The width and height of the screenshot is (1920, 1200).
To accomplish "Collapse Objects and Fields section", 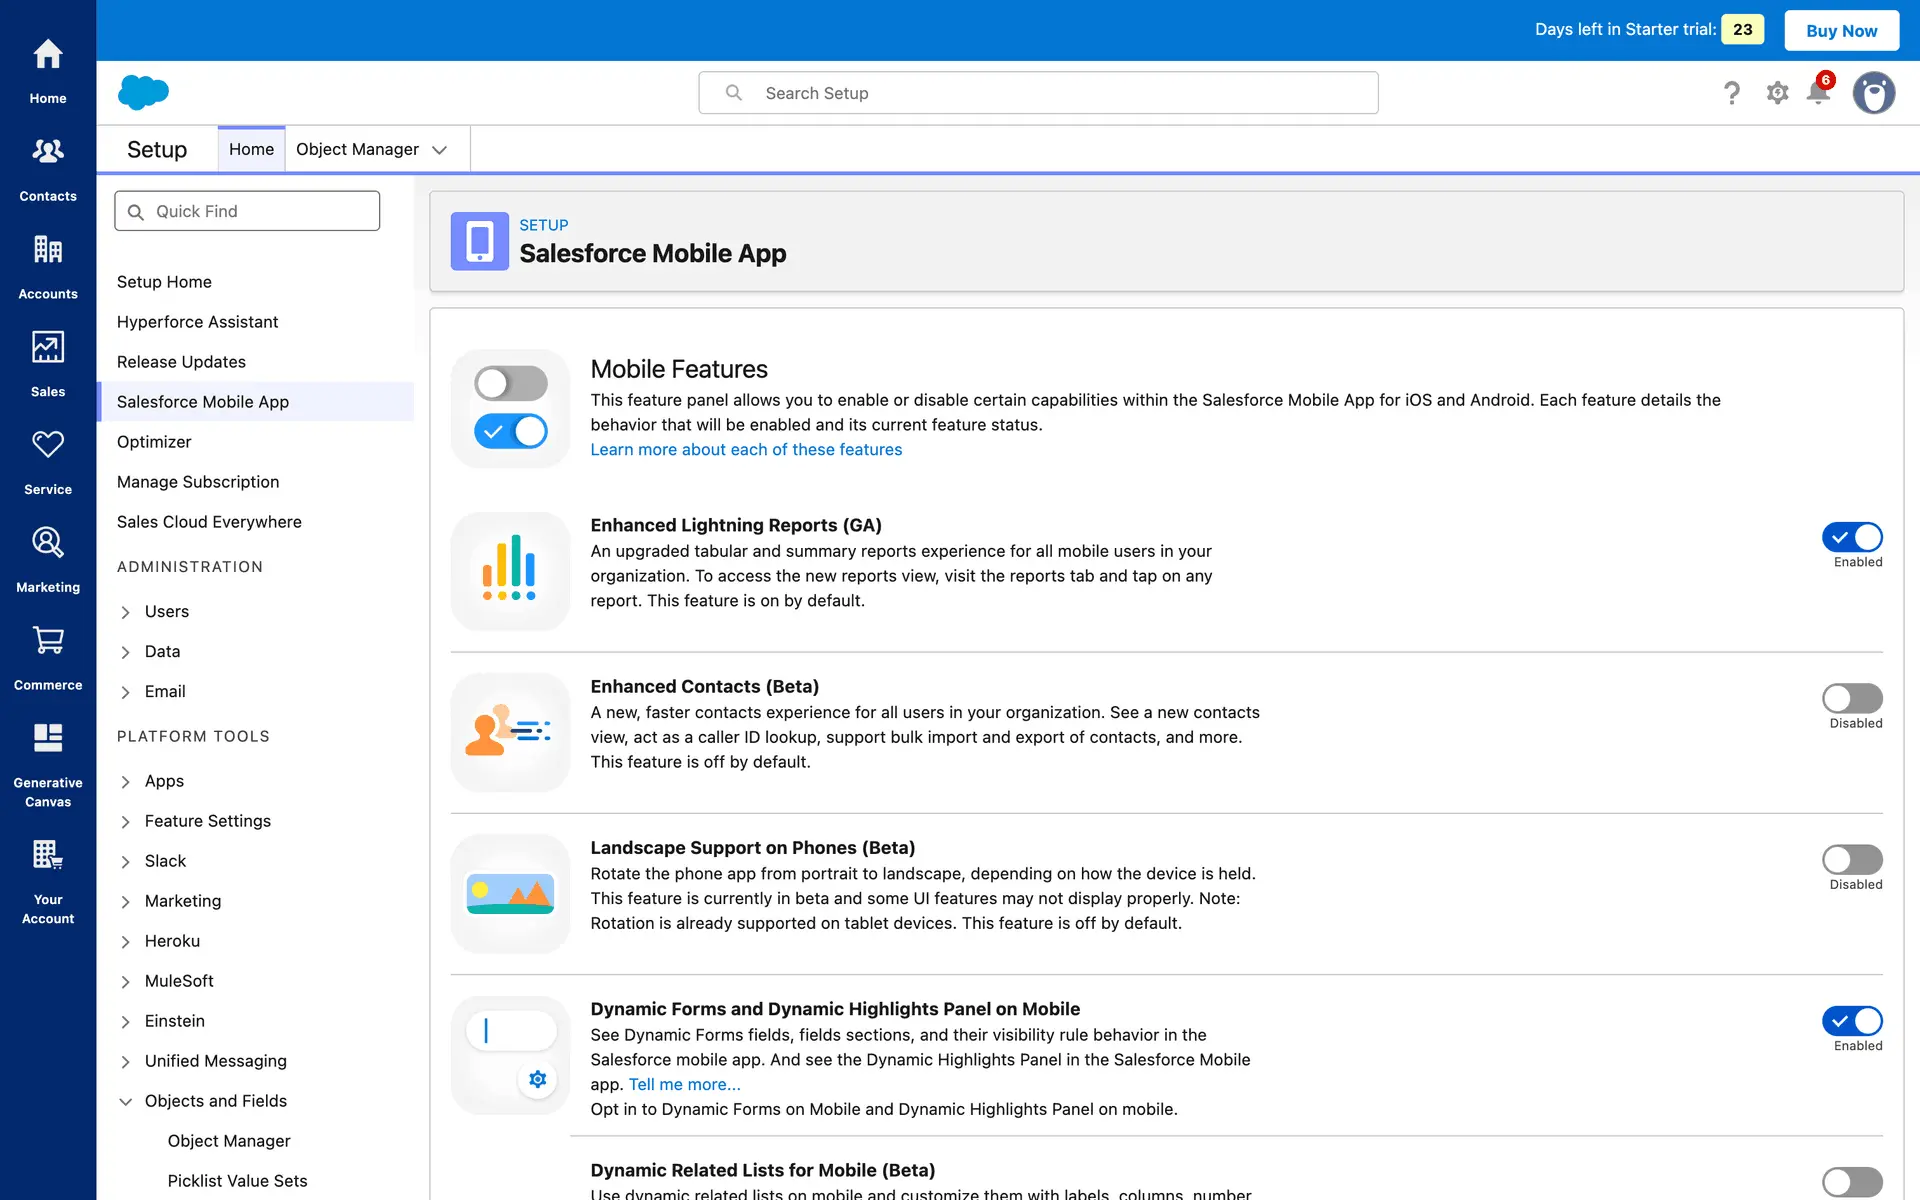I will click(x=126, y=1101).
